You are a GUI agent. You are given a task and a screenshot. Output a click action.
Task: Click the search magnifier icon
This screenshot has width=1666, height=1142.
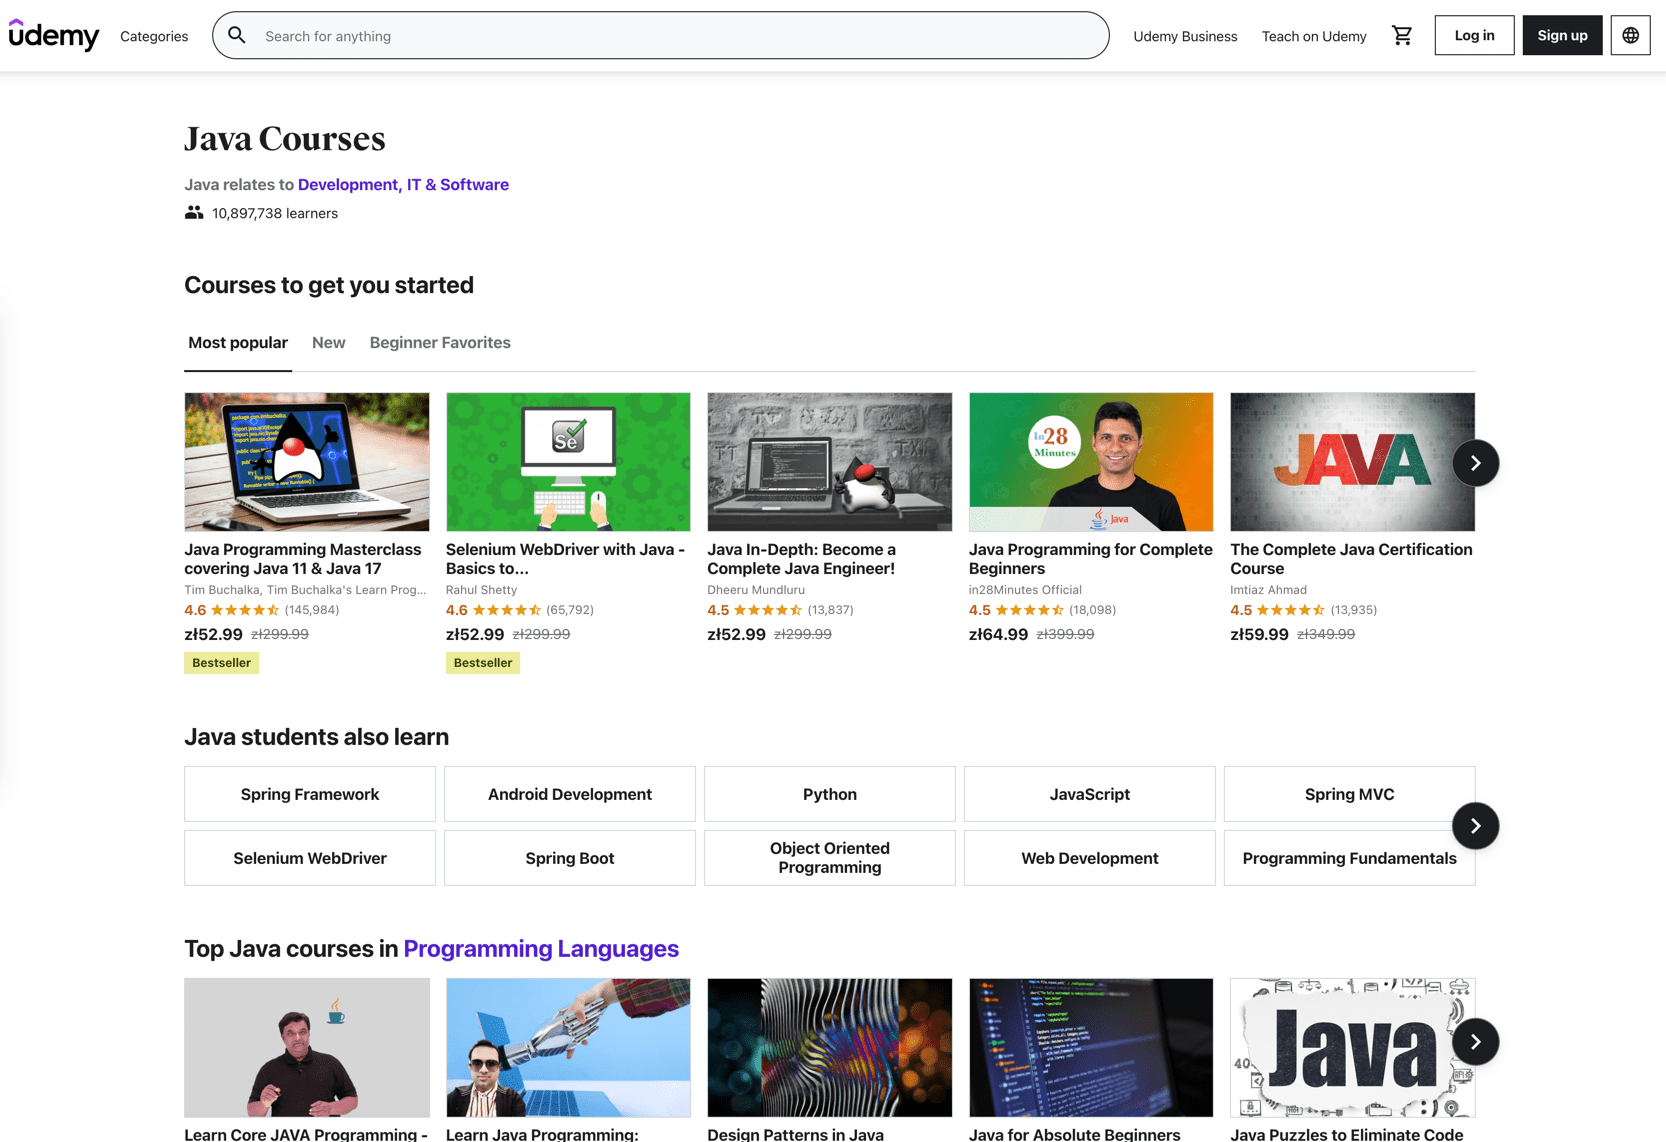[236, 35]
